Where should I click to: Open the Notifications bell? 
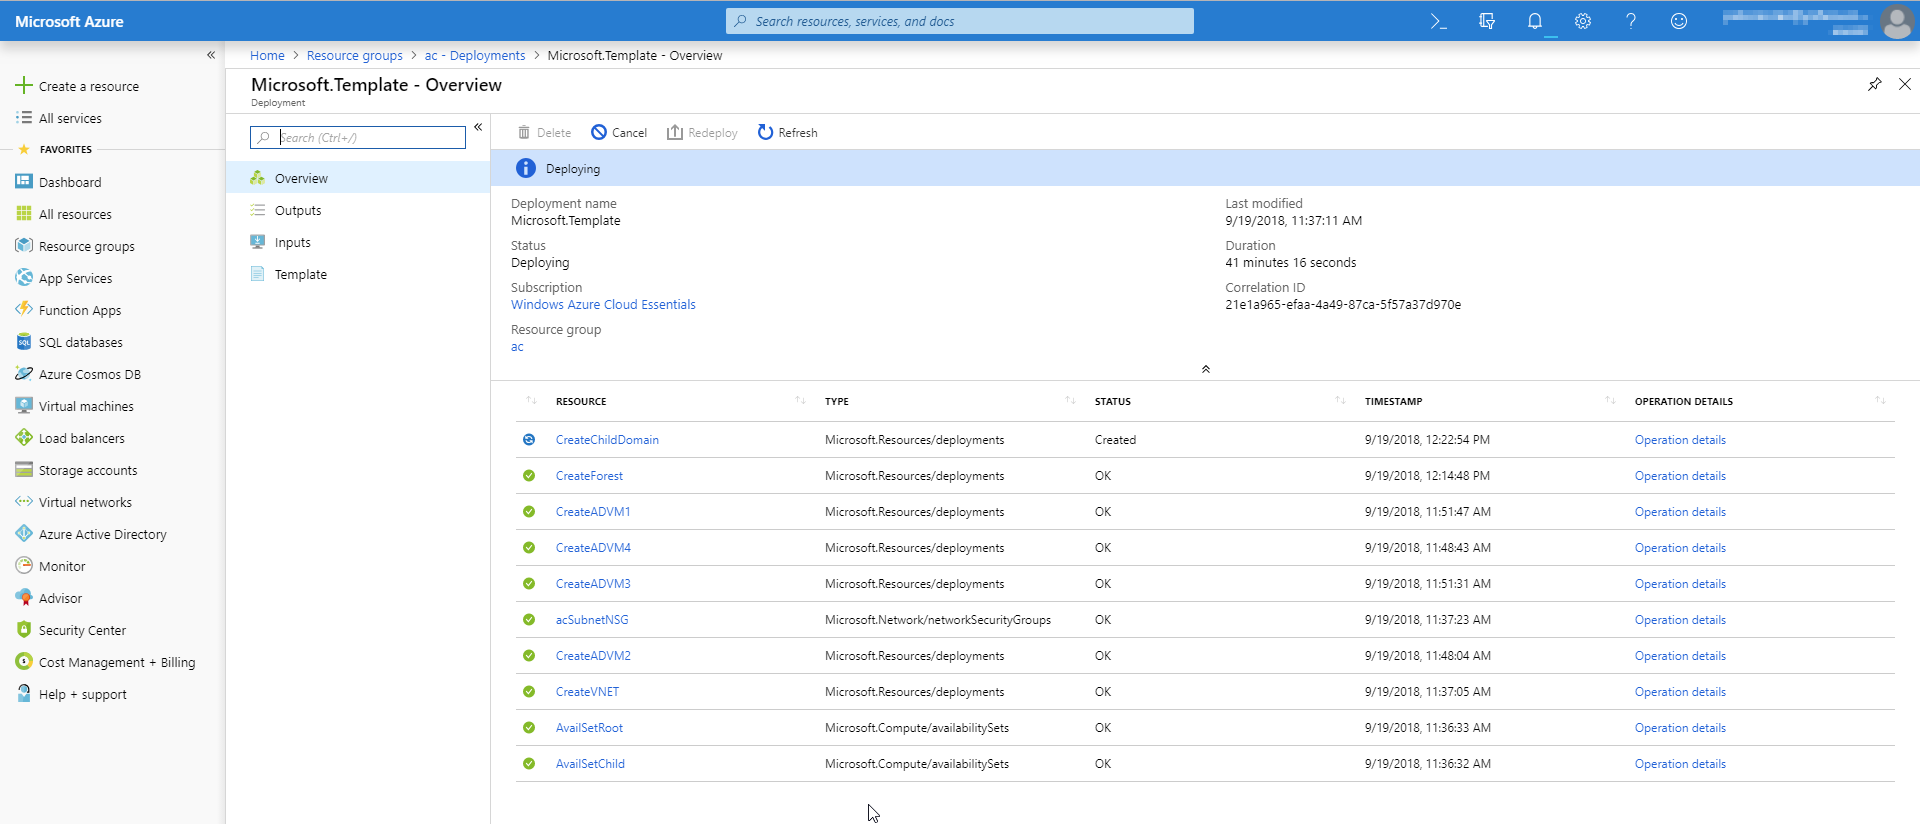pyautogui.click(x=1535, y=21)
